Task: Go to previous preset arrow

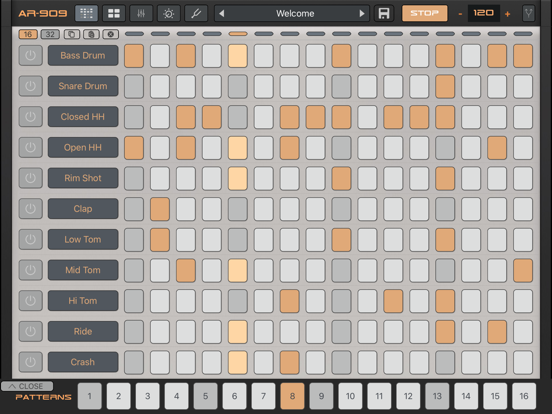Action: coord(221,14)
